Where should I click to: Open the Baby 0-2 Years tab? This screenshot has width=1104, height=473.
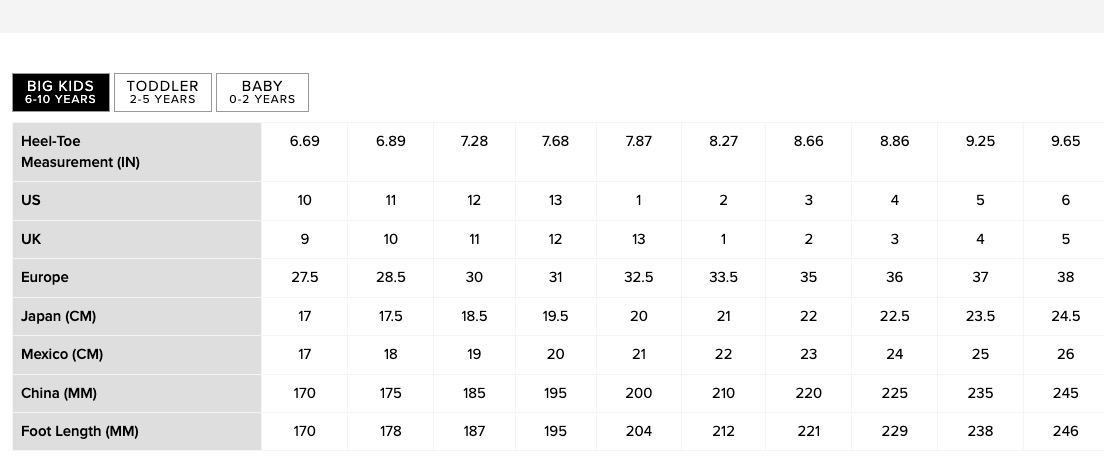point(262,92)
